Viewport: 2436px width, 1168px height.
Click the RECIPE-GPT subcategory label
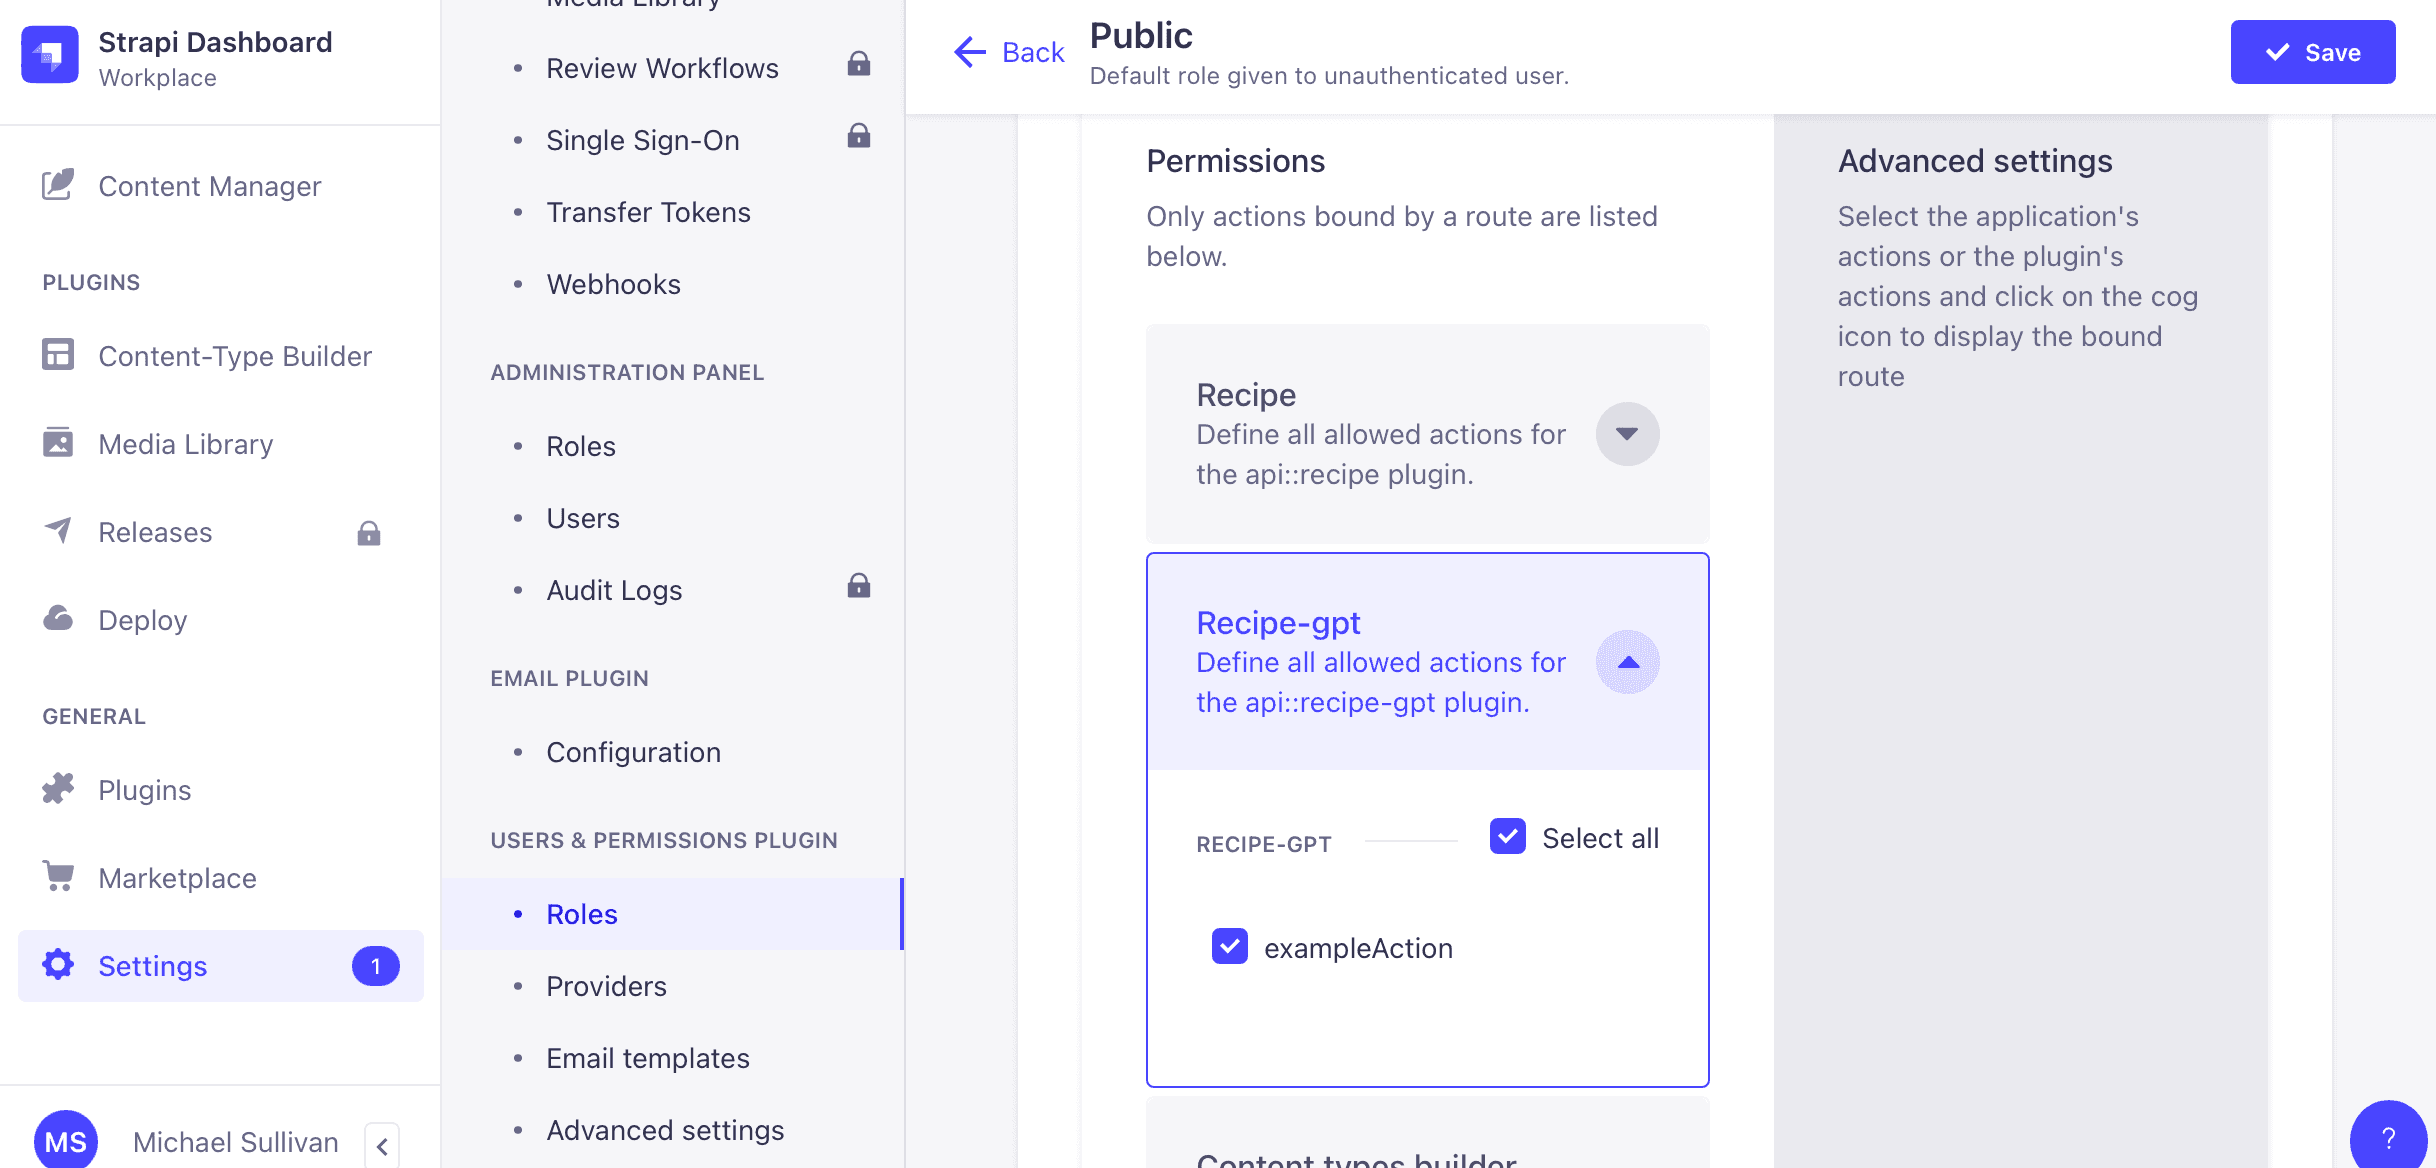(1264, 844)
